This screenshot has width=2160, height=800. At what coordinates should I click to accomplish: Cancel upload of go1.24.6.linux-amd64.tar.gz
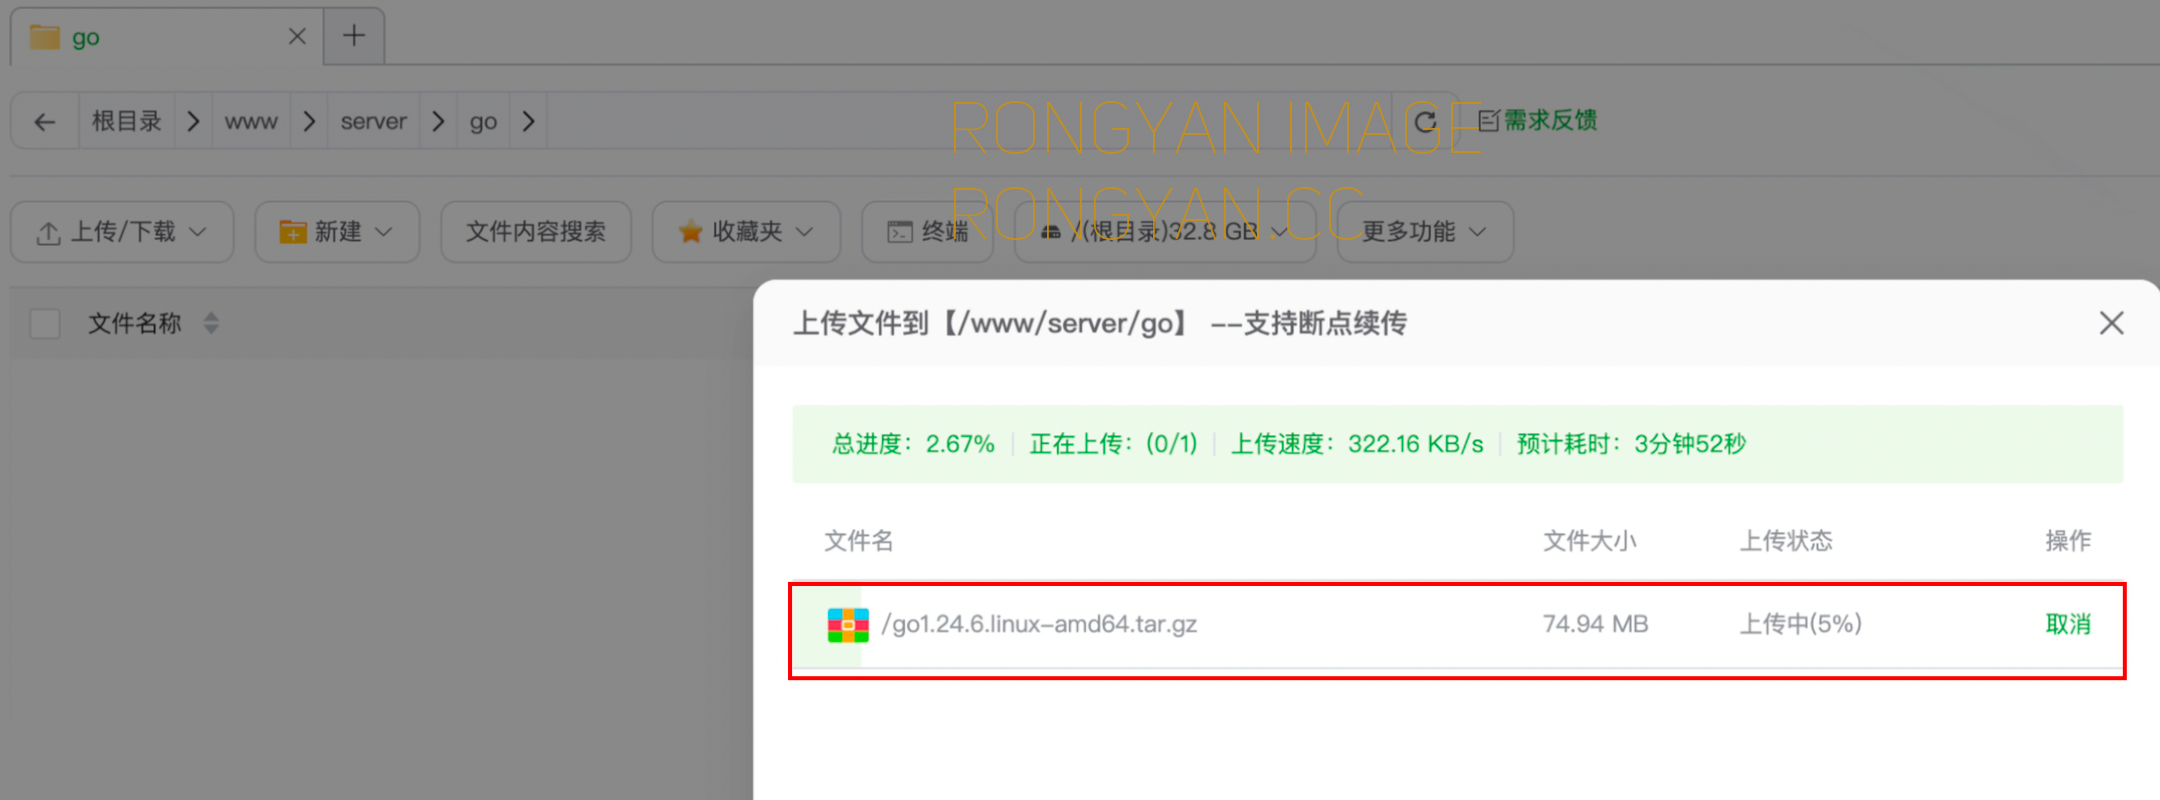point(2068,624)
